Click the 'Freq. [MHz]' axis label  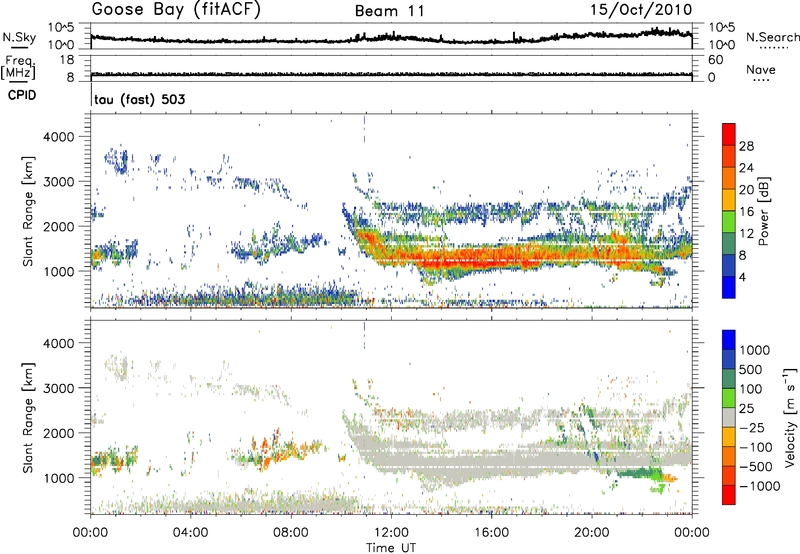(18, 68)
